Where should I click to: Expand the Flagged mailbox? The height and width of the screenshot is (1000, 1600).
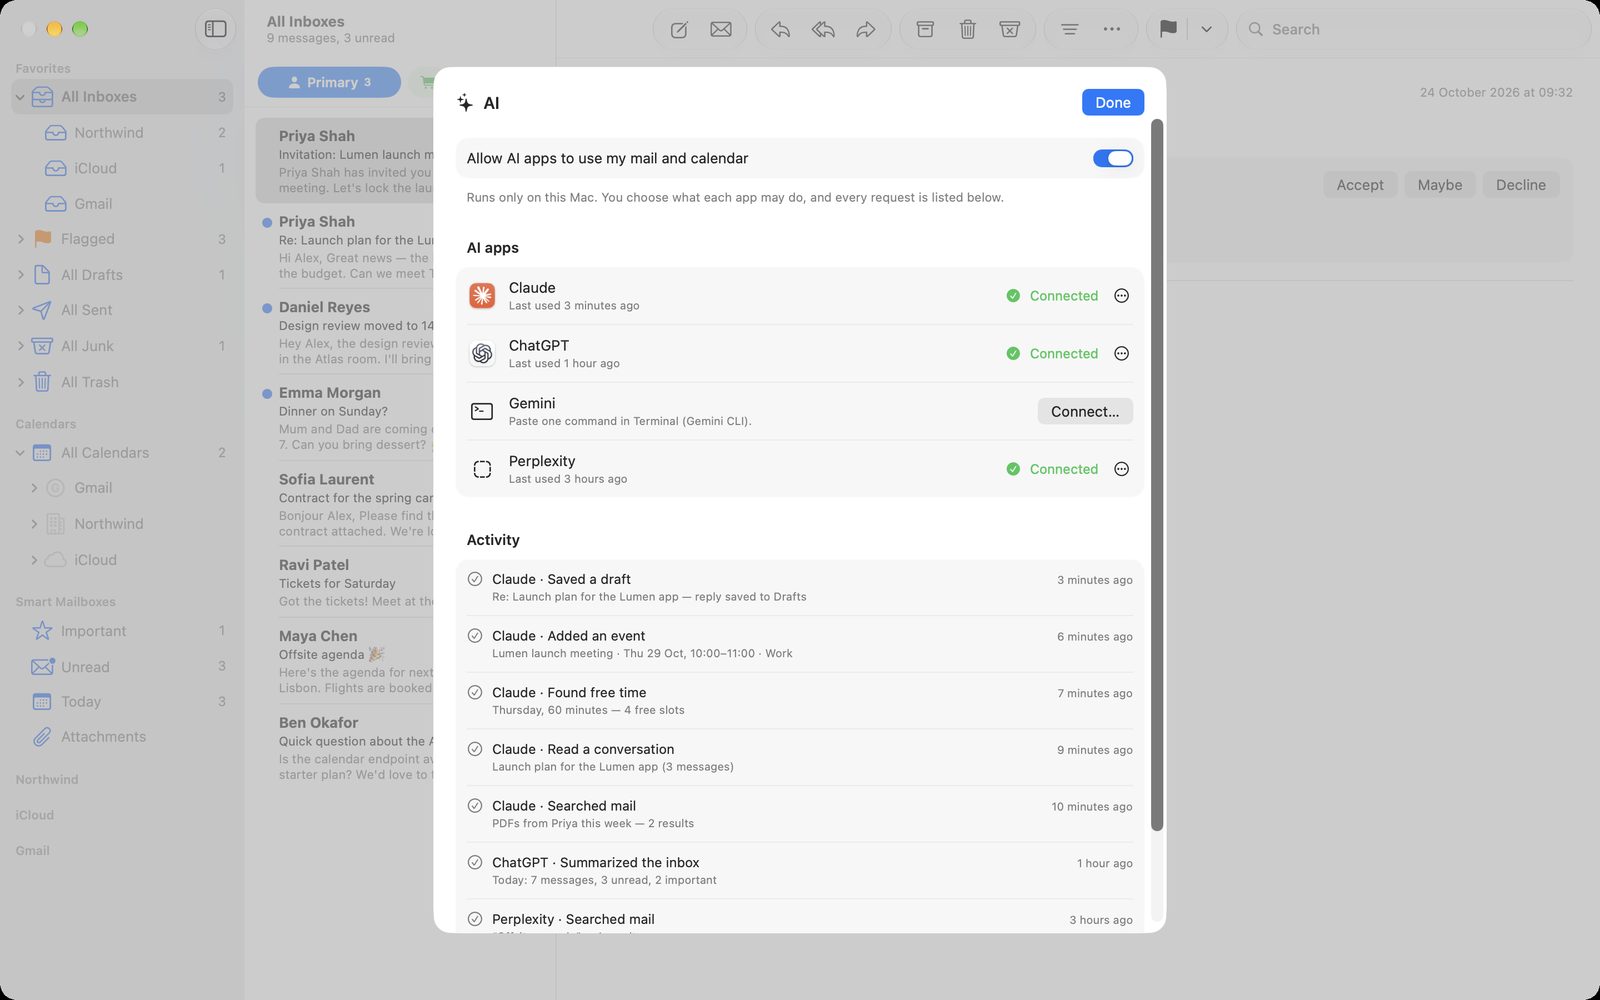20,239
